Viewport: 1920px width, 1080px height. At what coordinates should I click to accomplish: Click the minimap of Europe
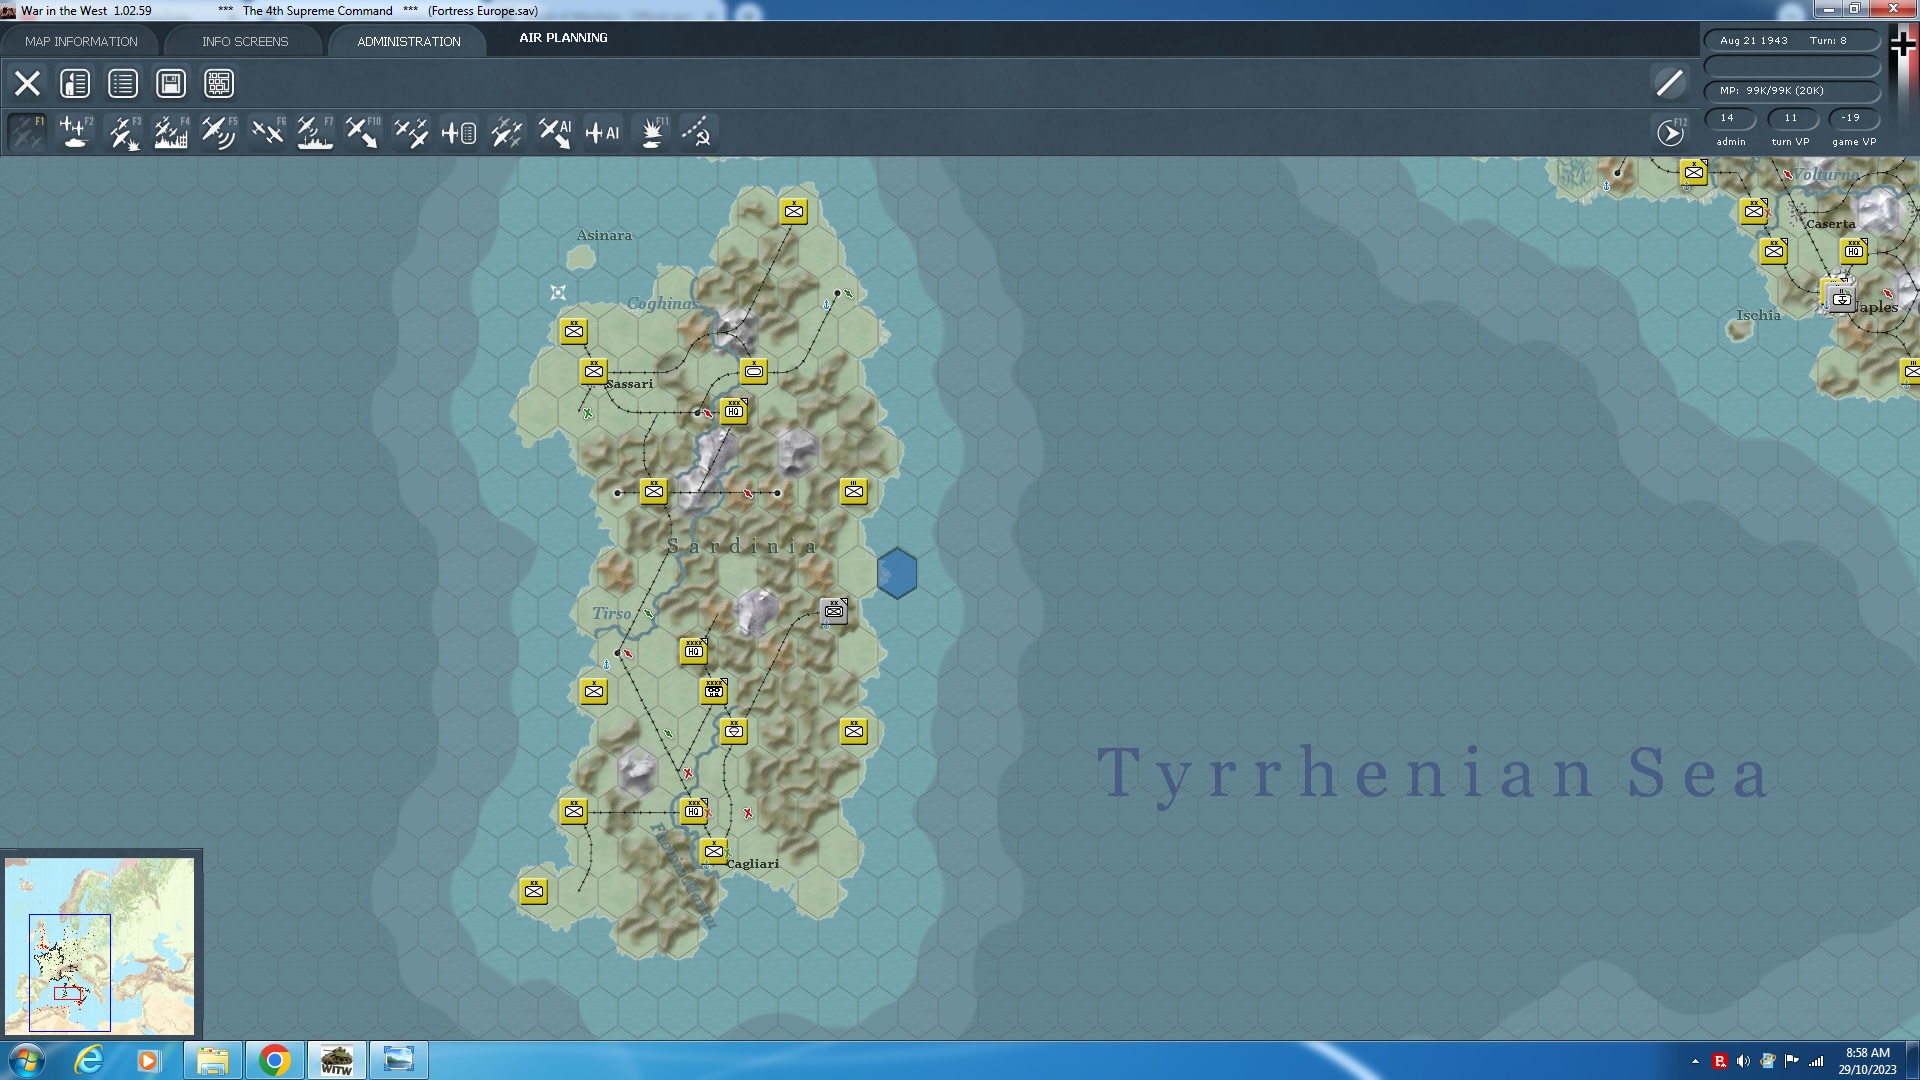[100, 945]
